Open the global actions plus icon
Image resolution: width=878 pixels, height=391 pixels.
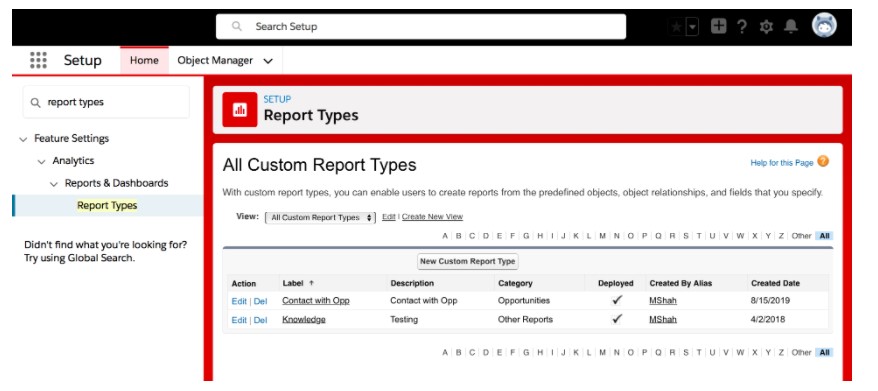click(718, 26)
